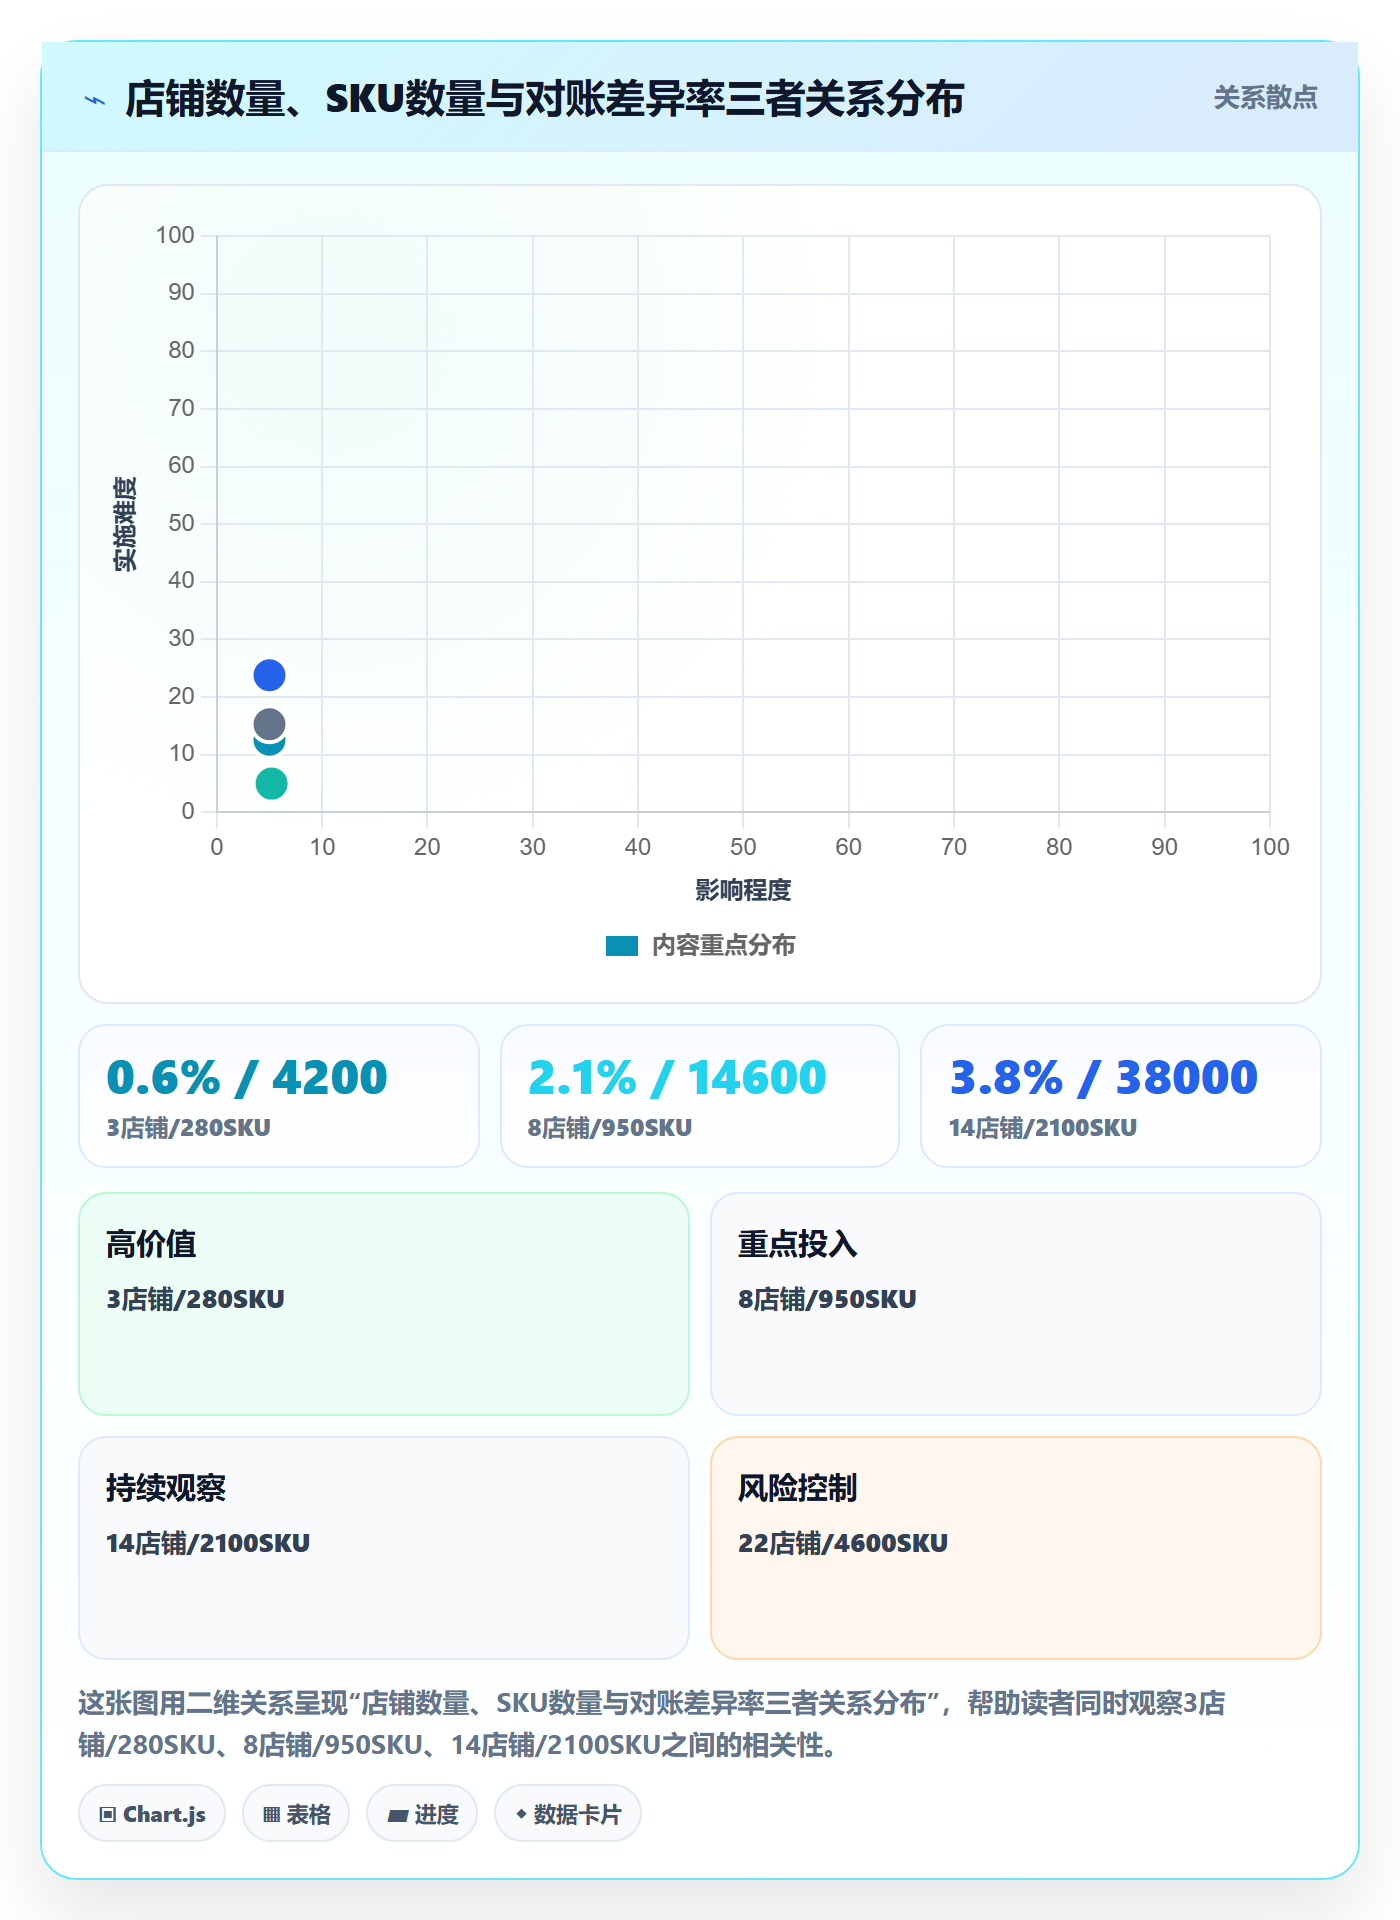
Task: Toggle the 内容重点分布 legend item
Action: pos(700,945)
